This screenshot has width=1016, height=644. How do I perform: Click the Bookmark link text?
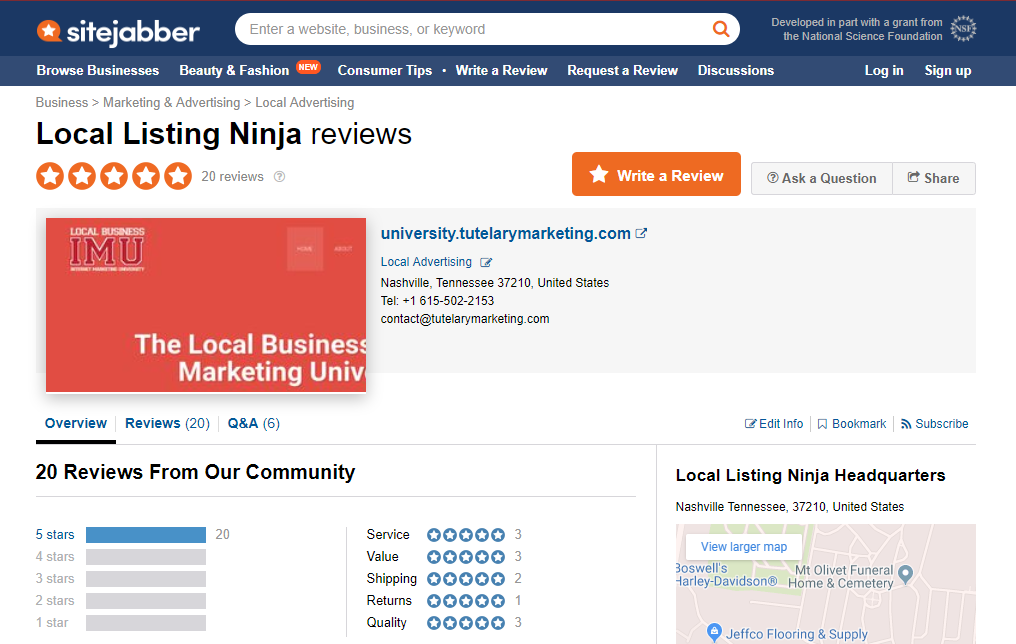[x=859, y=424]
